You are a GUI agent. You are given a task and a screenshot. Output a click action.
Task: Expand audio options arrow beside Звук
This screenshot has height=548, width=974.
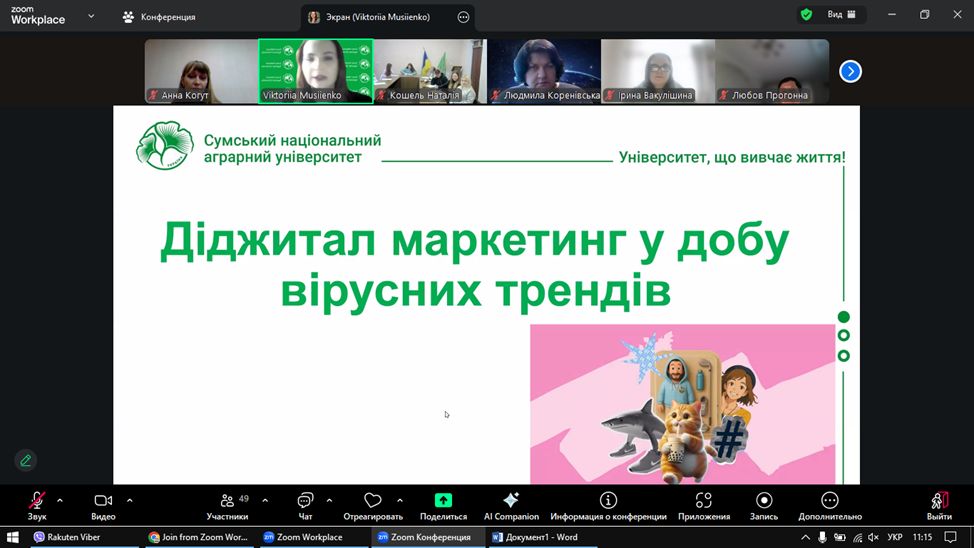point(60,500)
